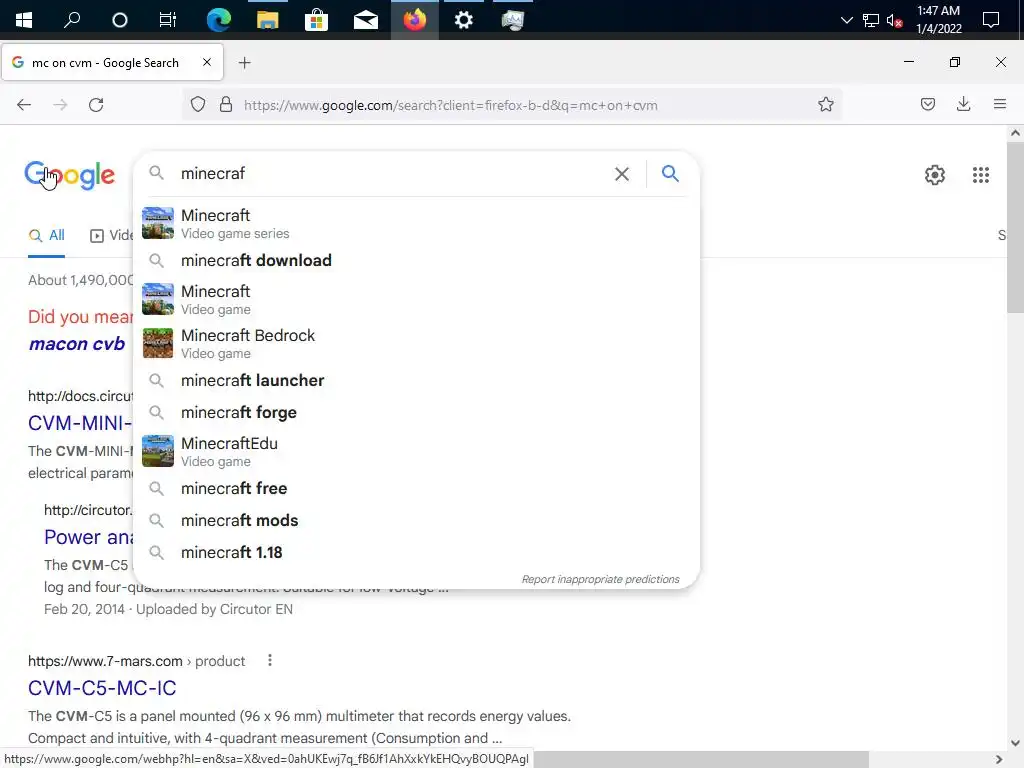
Task: Choose 'minecraft 1.18' suggestion
Action: [x=416, y=552]
